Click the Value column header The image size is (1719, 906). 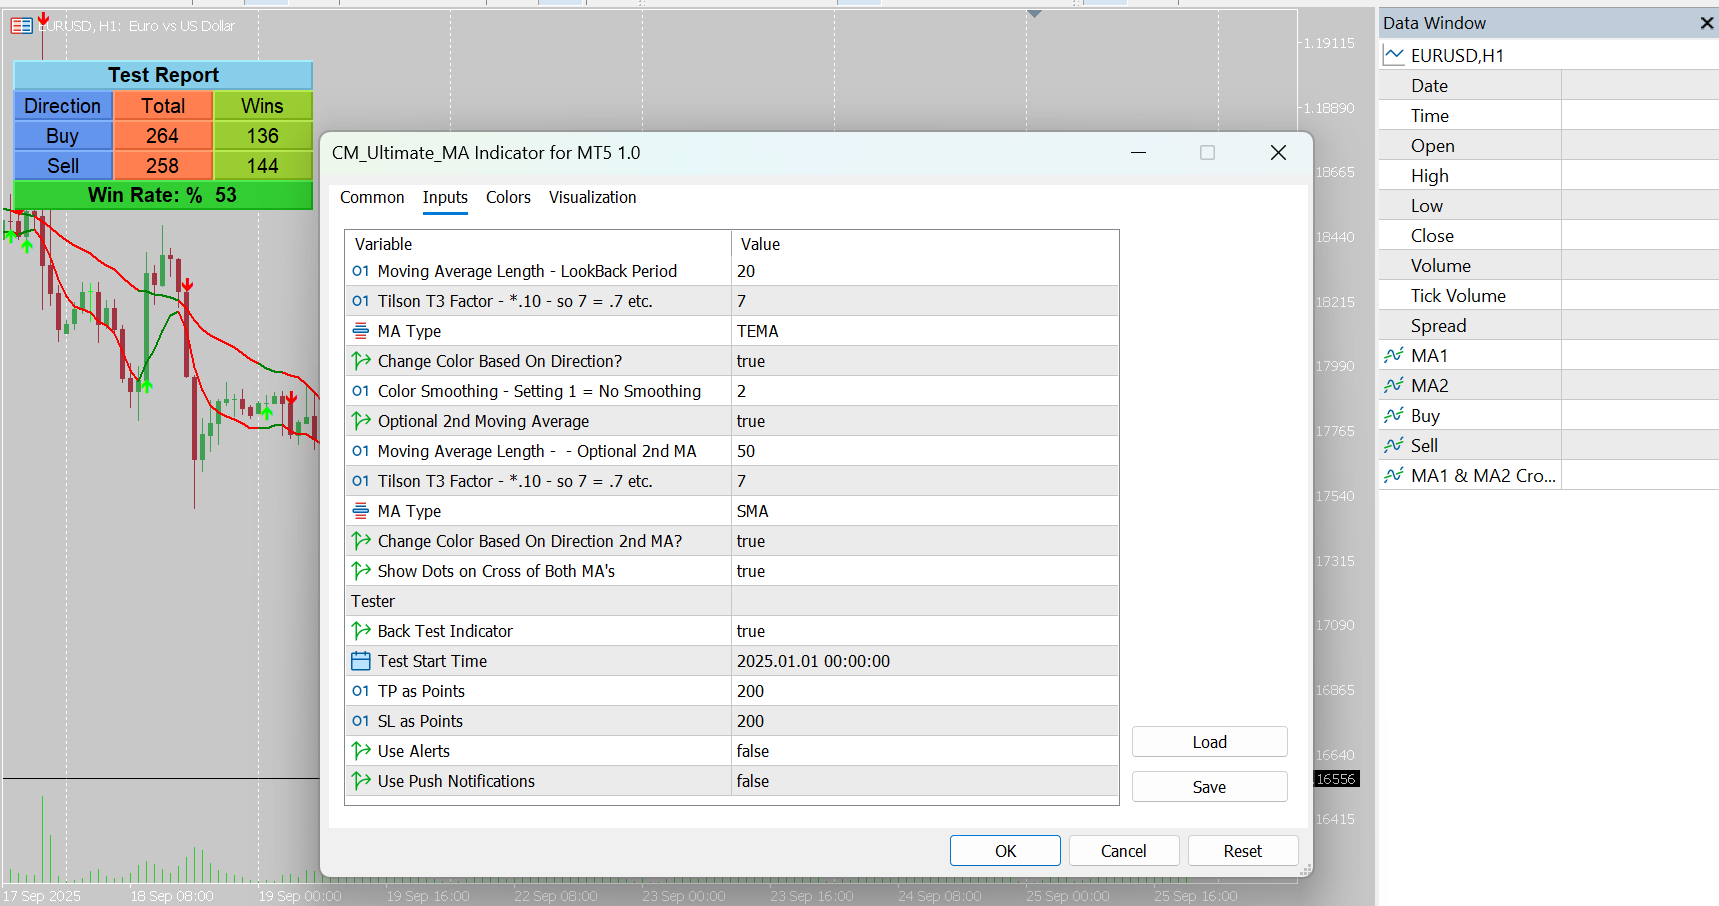tap(925, 244)
